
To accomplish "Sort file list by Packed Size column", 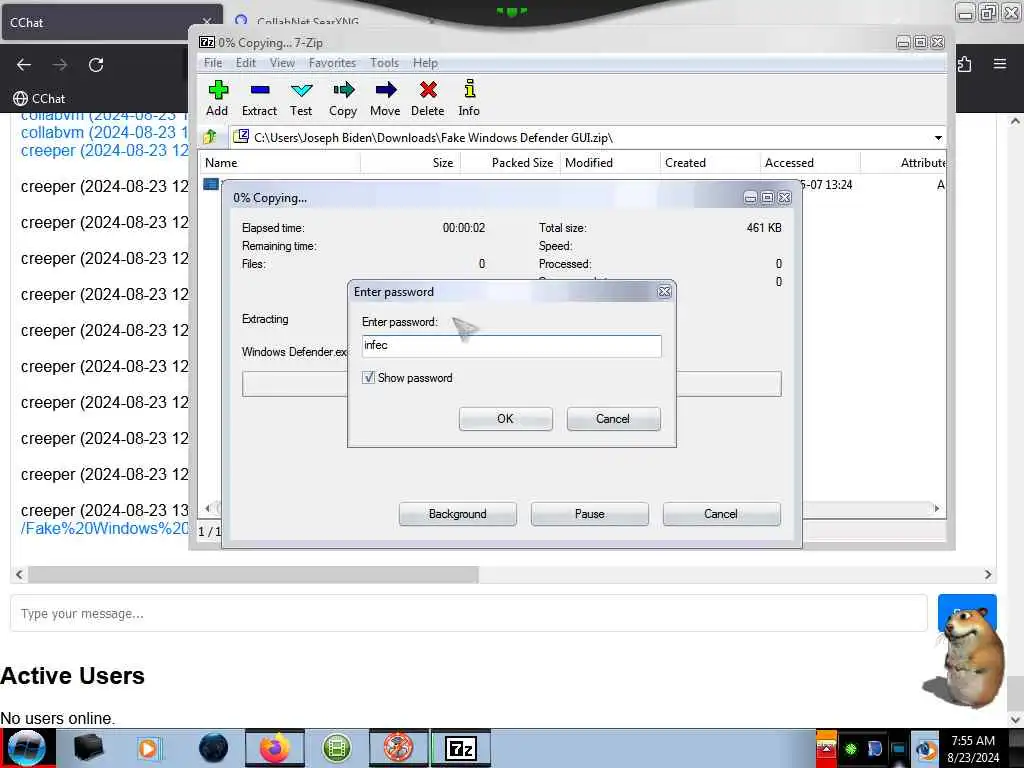I will point(511,163).
